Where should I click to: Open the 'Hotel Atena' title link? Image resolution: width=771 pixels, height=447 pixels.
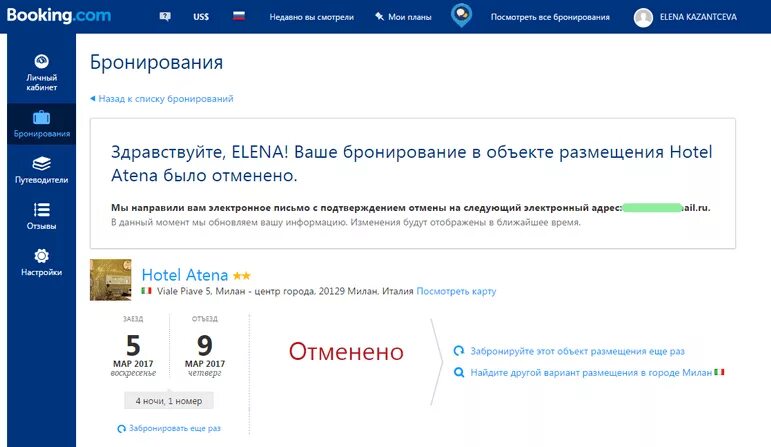click(x=185, y=275)
